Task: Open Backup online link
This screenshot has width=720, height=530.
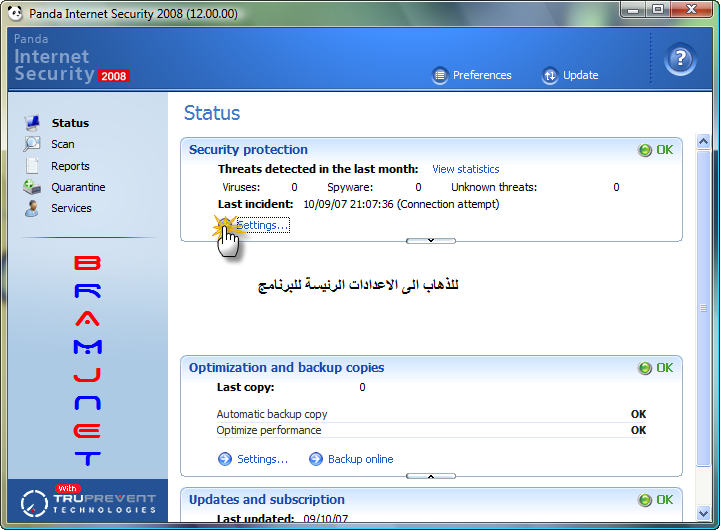Action: [360, 459]
